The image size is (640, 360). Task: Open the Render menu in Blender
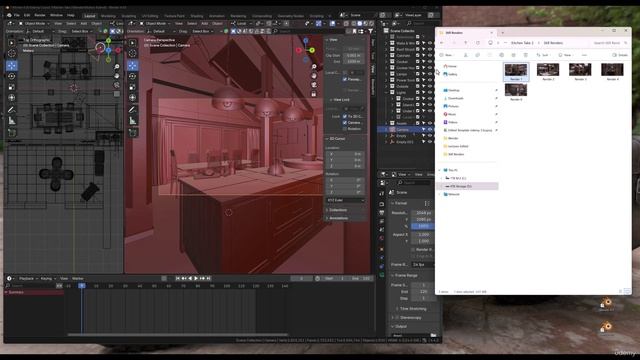pyautogui.click(x=40, y=15)
